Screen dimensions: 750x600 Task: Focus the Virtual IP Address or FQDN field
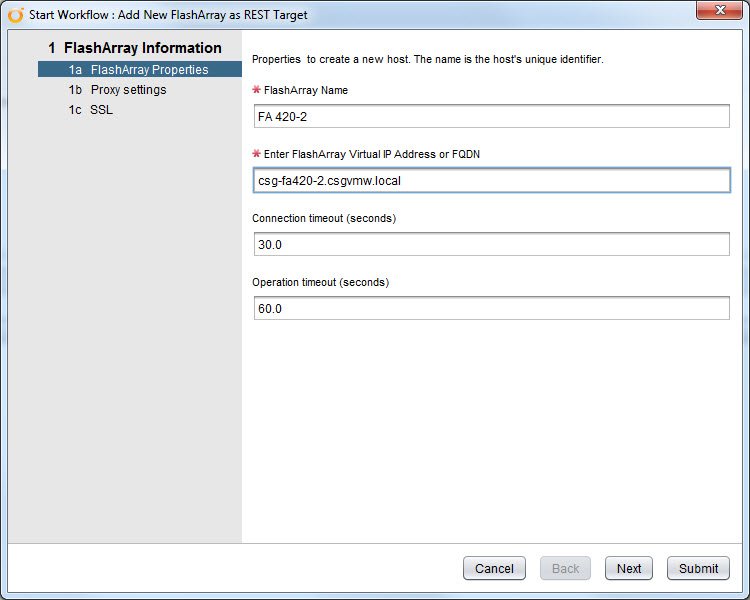(492, 180)
